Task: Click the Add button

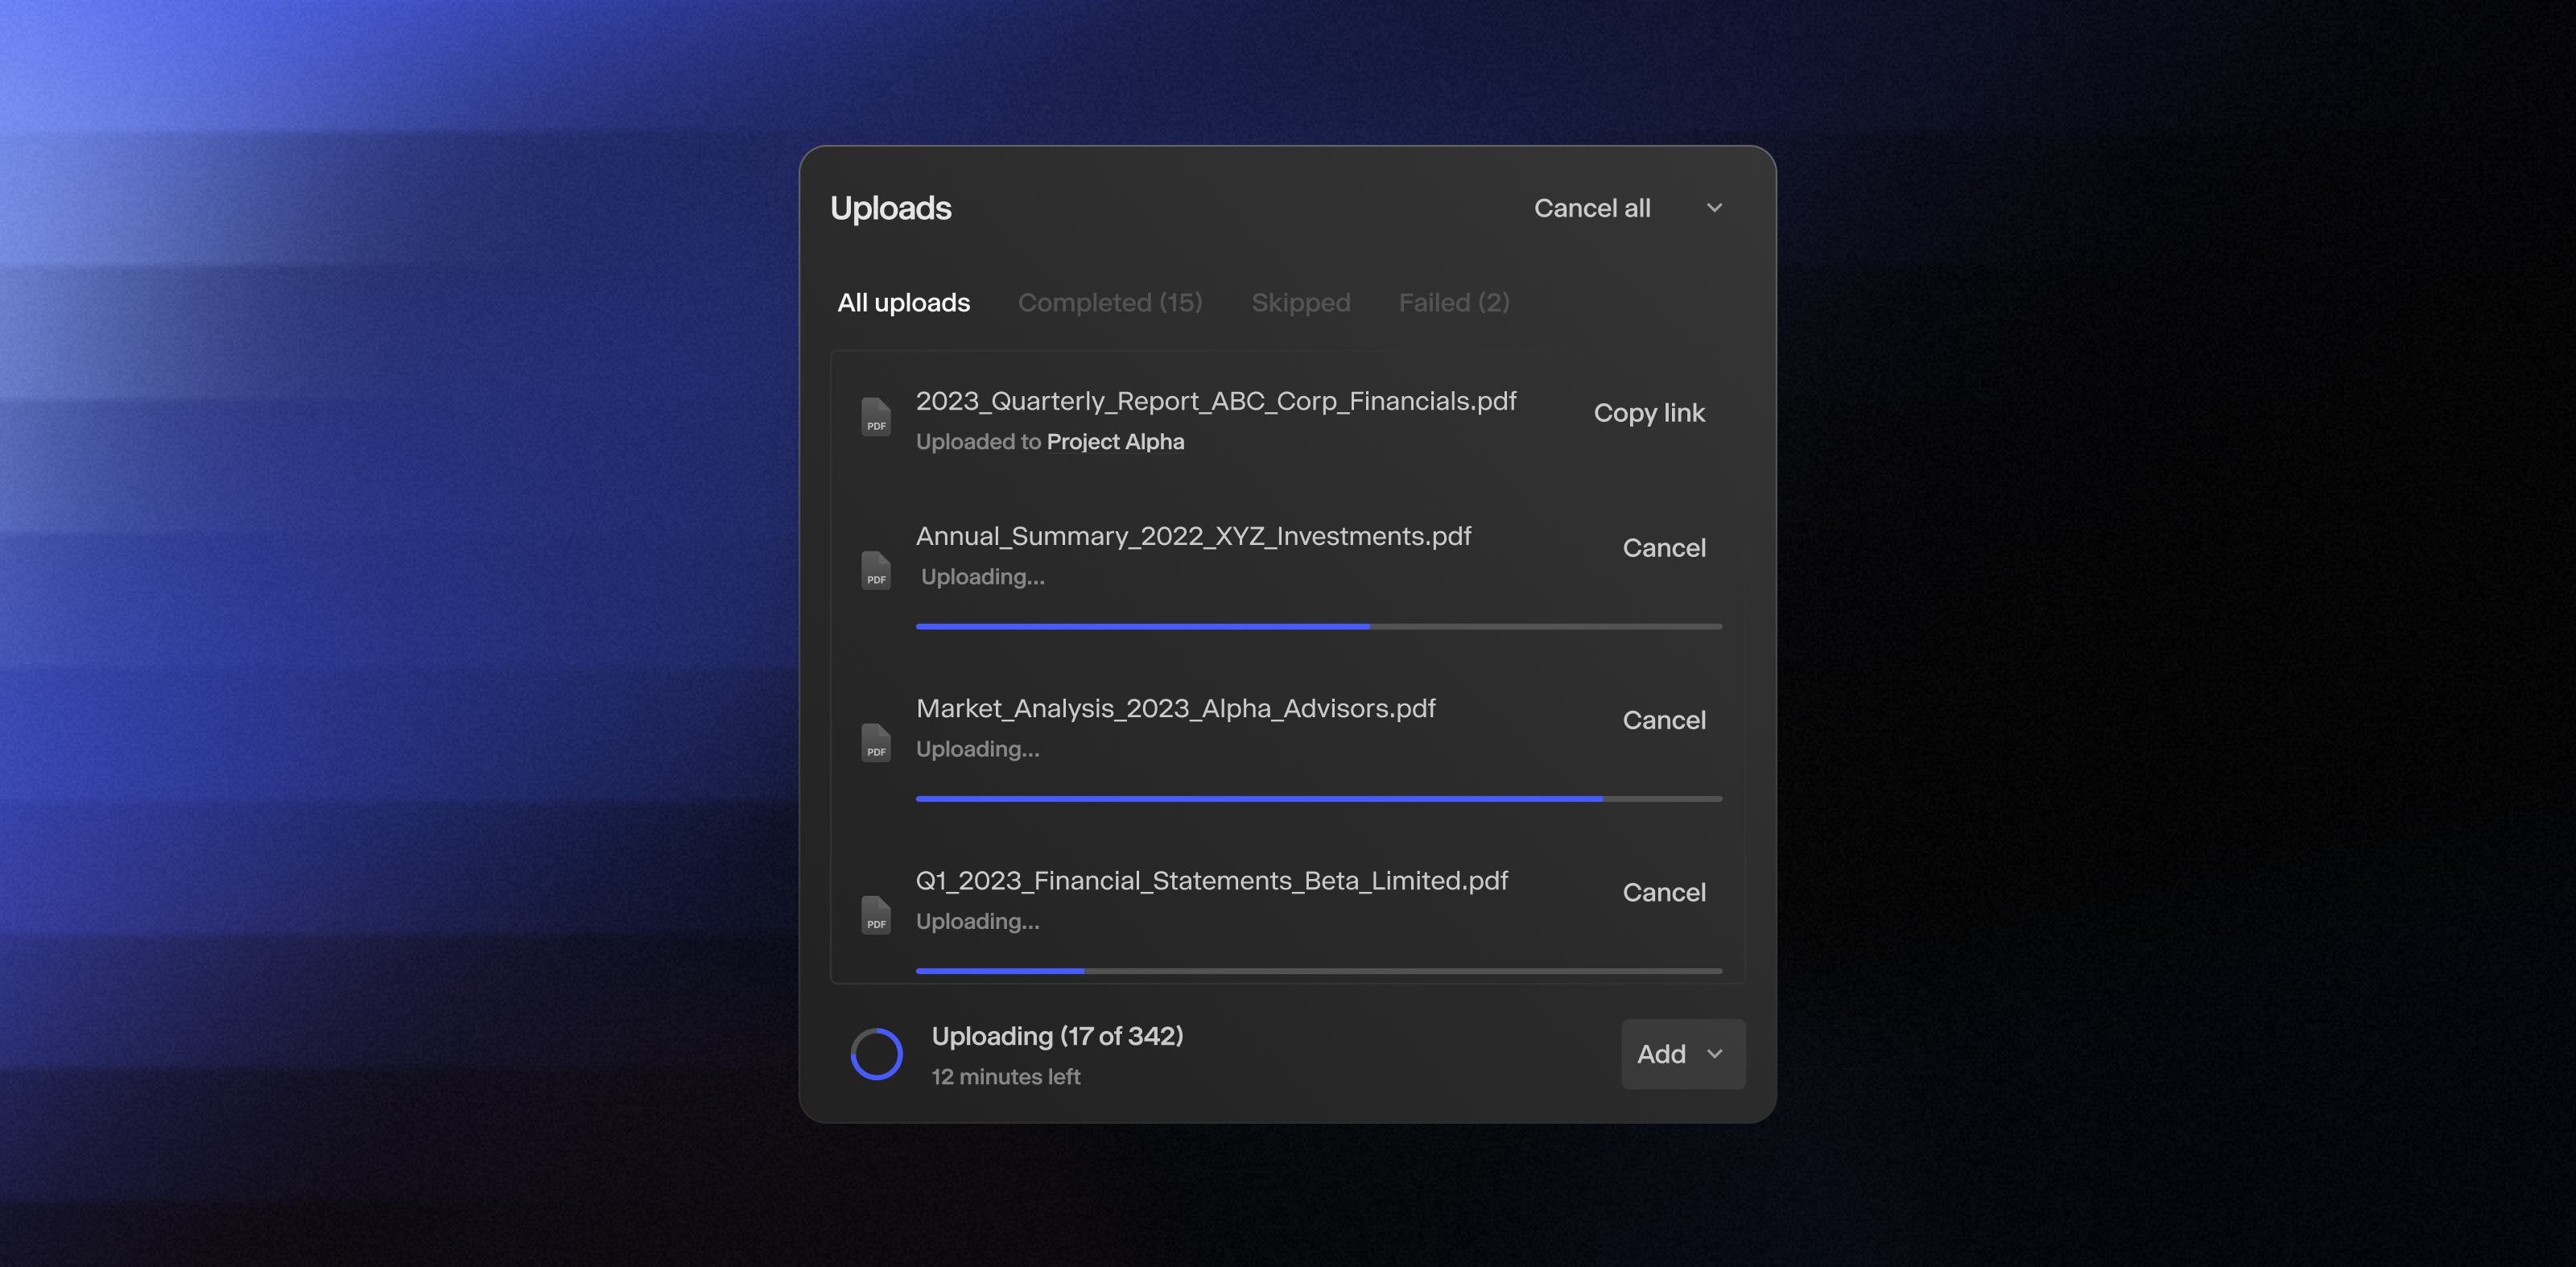Action: pyautogui.click(x=1661, y=1054)
